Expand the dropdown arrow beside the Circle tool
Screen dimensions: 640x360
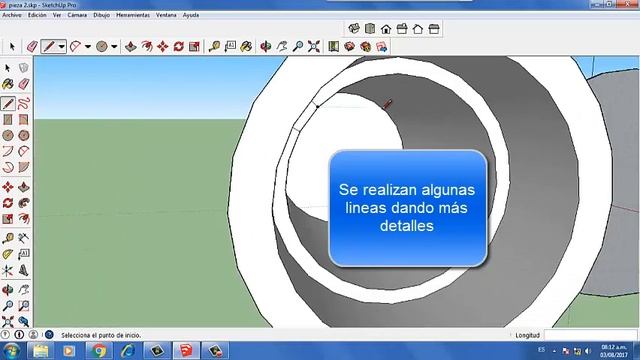coord(114,47)
